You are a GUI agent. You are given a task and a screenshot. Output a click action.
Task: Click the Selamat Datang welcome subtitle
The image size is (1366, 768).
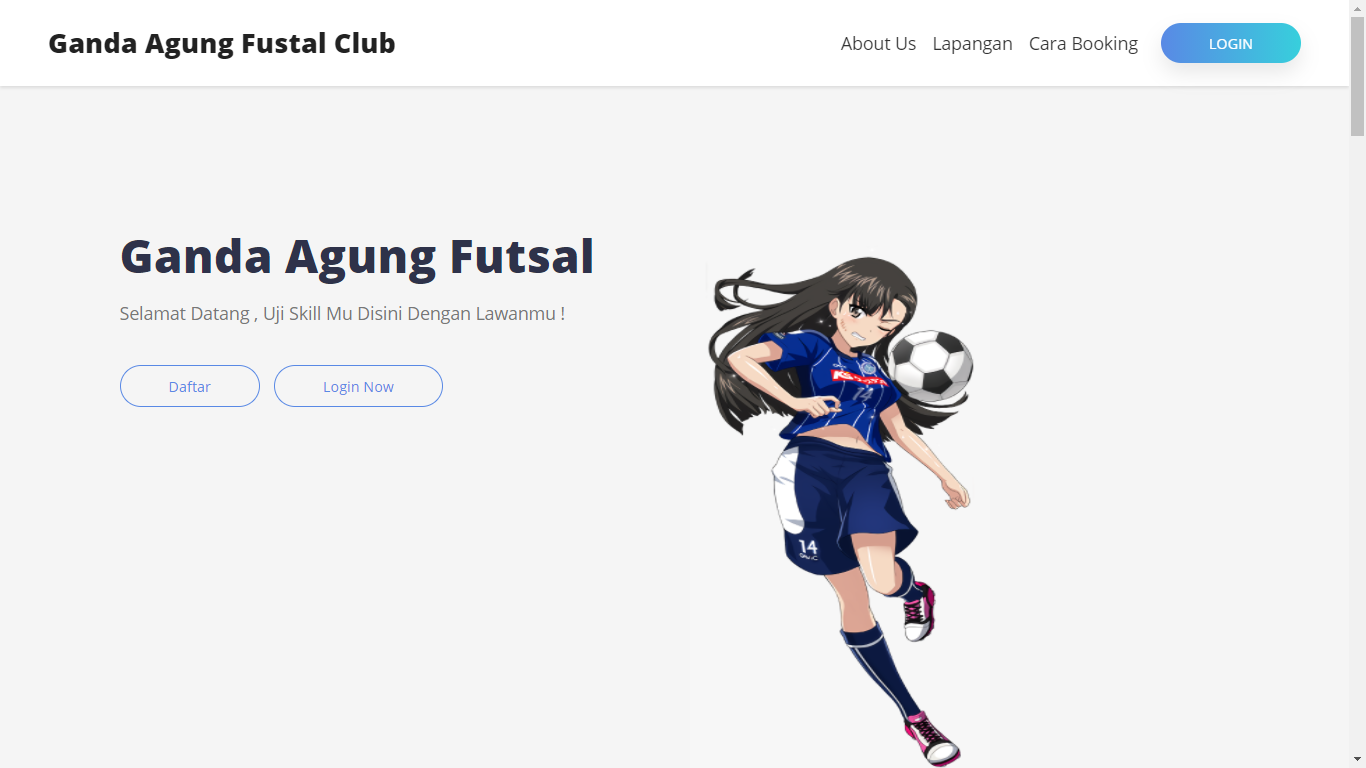[342, 313]
